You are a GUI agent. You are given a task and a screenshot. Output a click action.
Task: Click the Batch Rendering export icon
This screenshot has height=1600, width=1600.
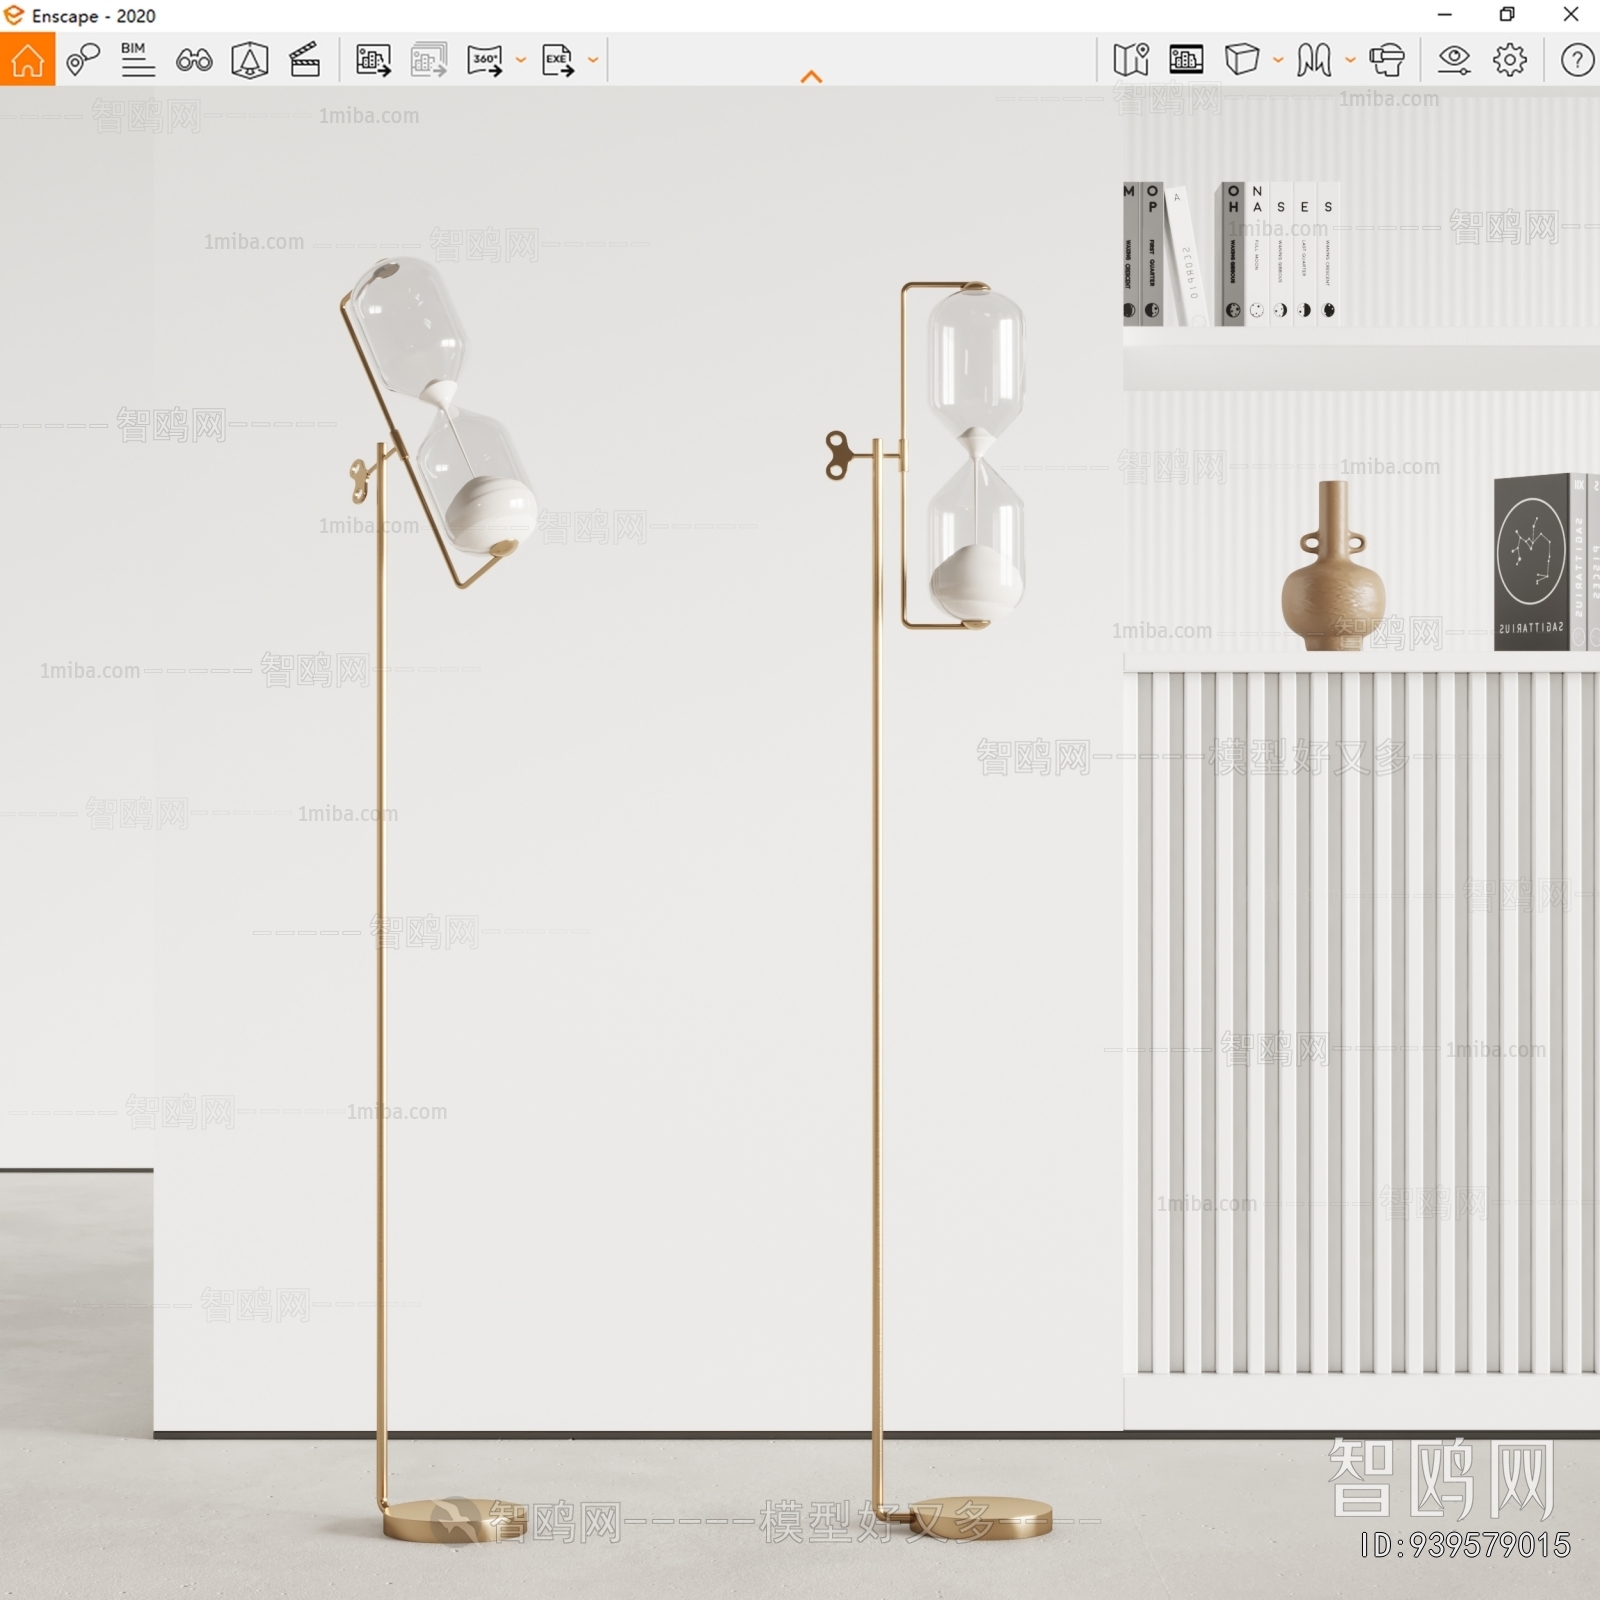point(429,60)
